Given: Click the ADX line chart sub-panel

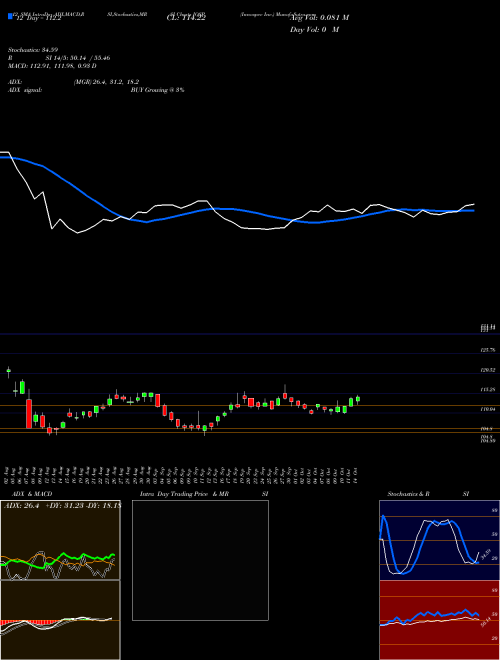Looking at the screenshot, I should (60, 540).
